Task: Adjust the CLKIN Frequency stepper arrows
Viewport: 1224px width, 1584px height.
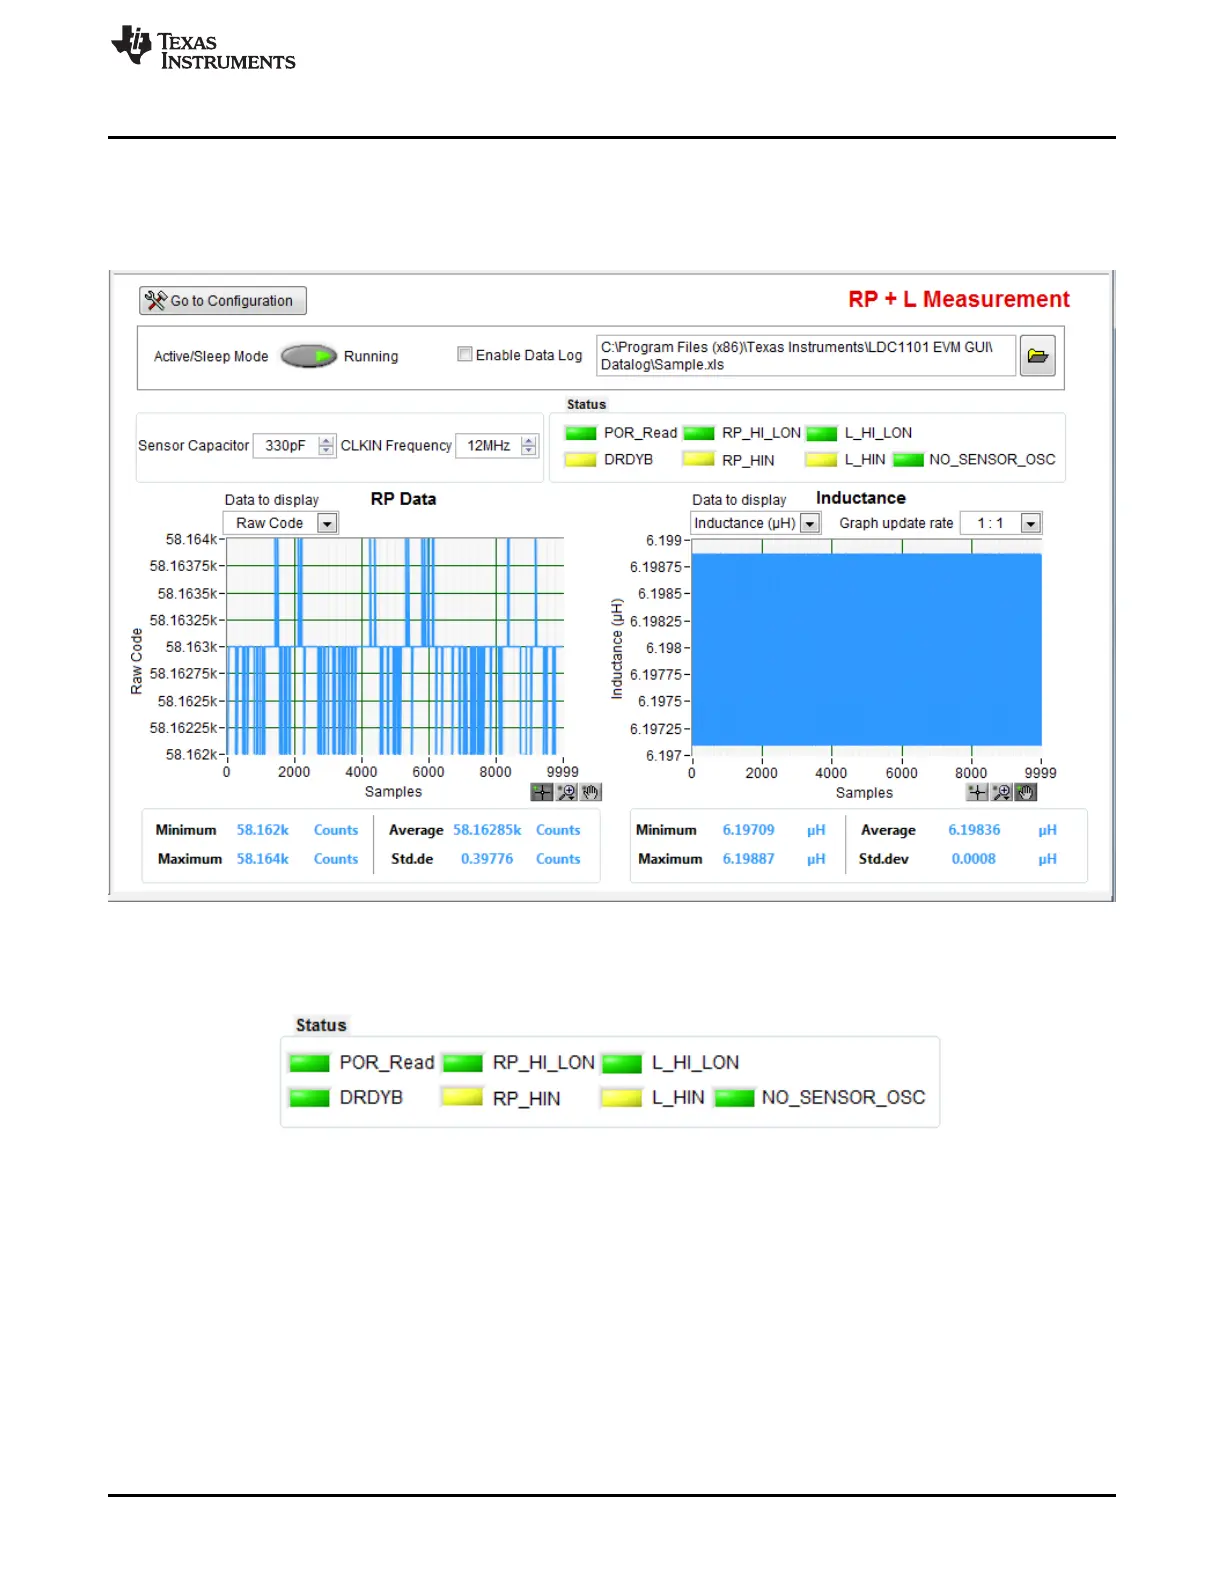Action: (x=529, y=446)
